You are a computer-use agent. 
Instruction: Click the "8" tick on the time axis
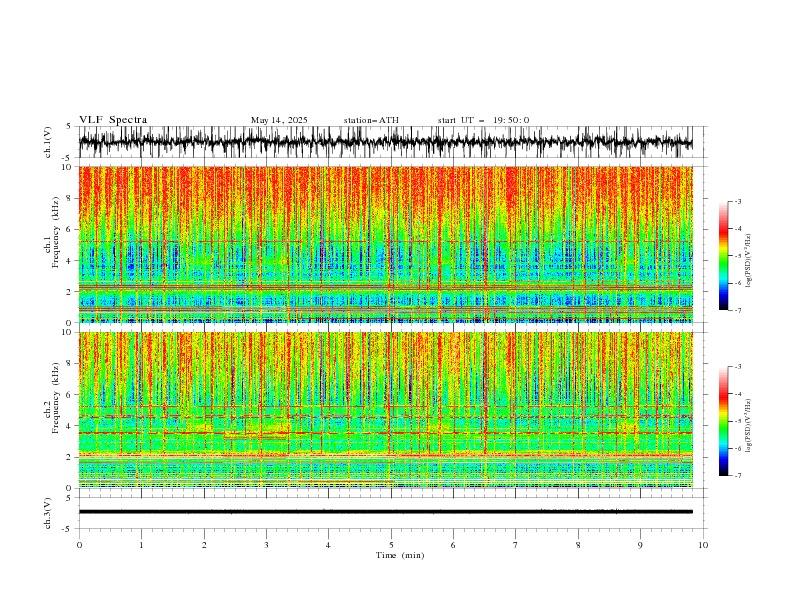[x=578, y=545]
